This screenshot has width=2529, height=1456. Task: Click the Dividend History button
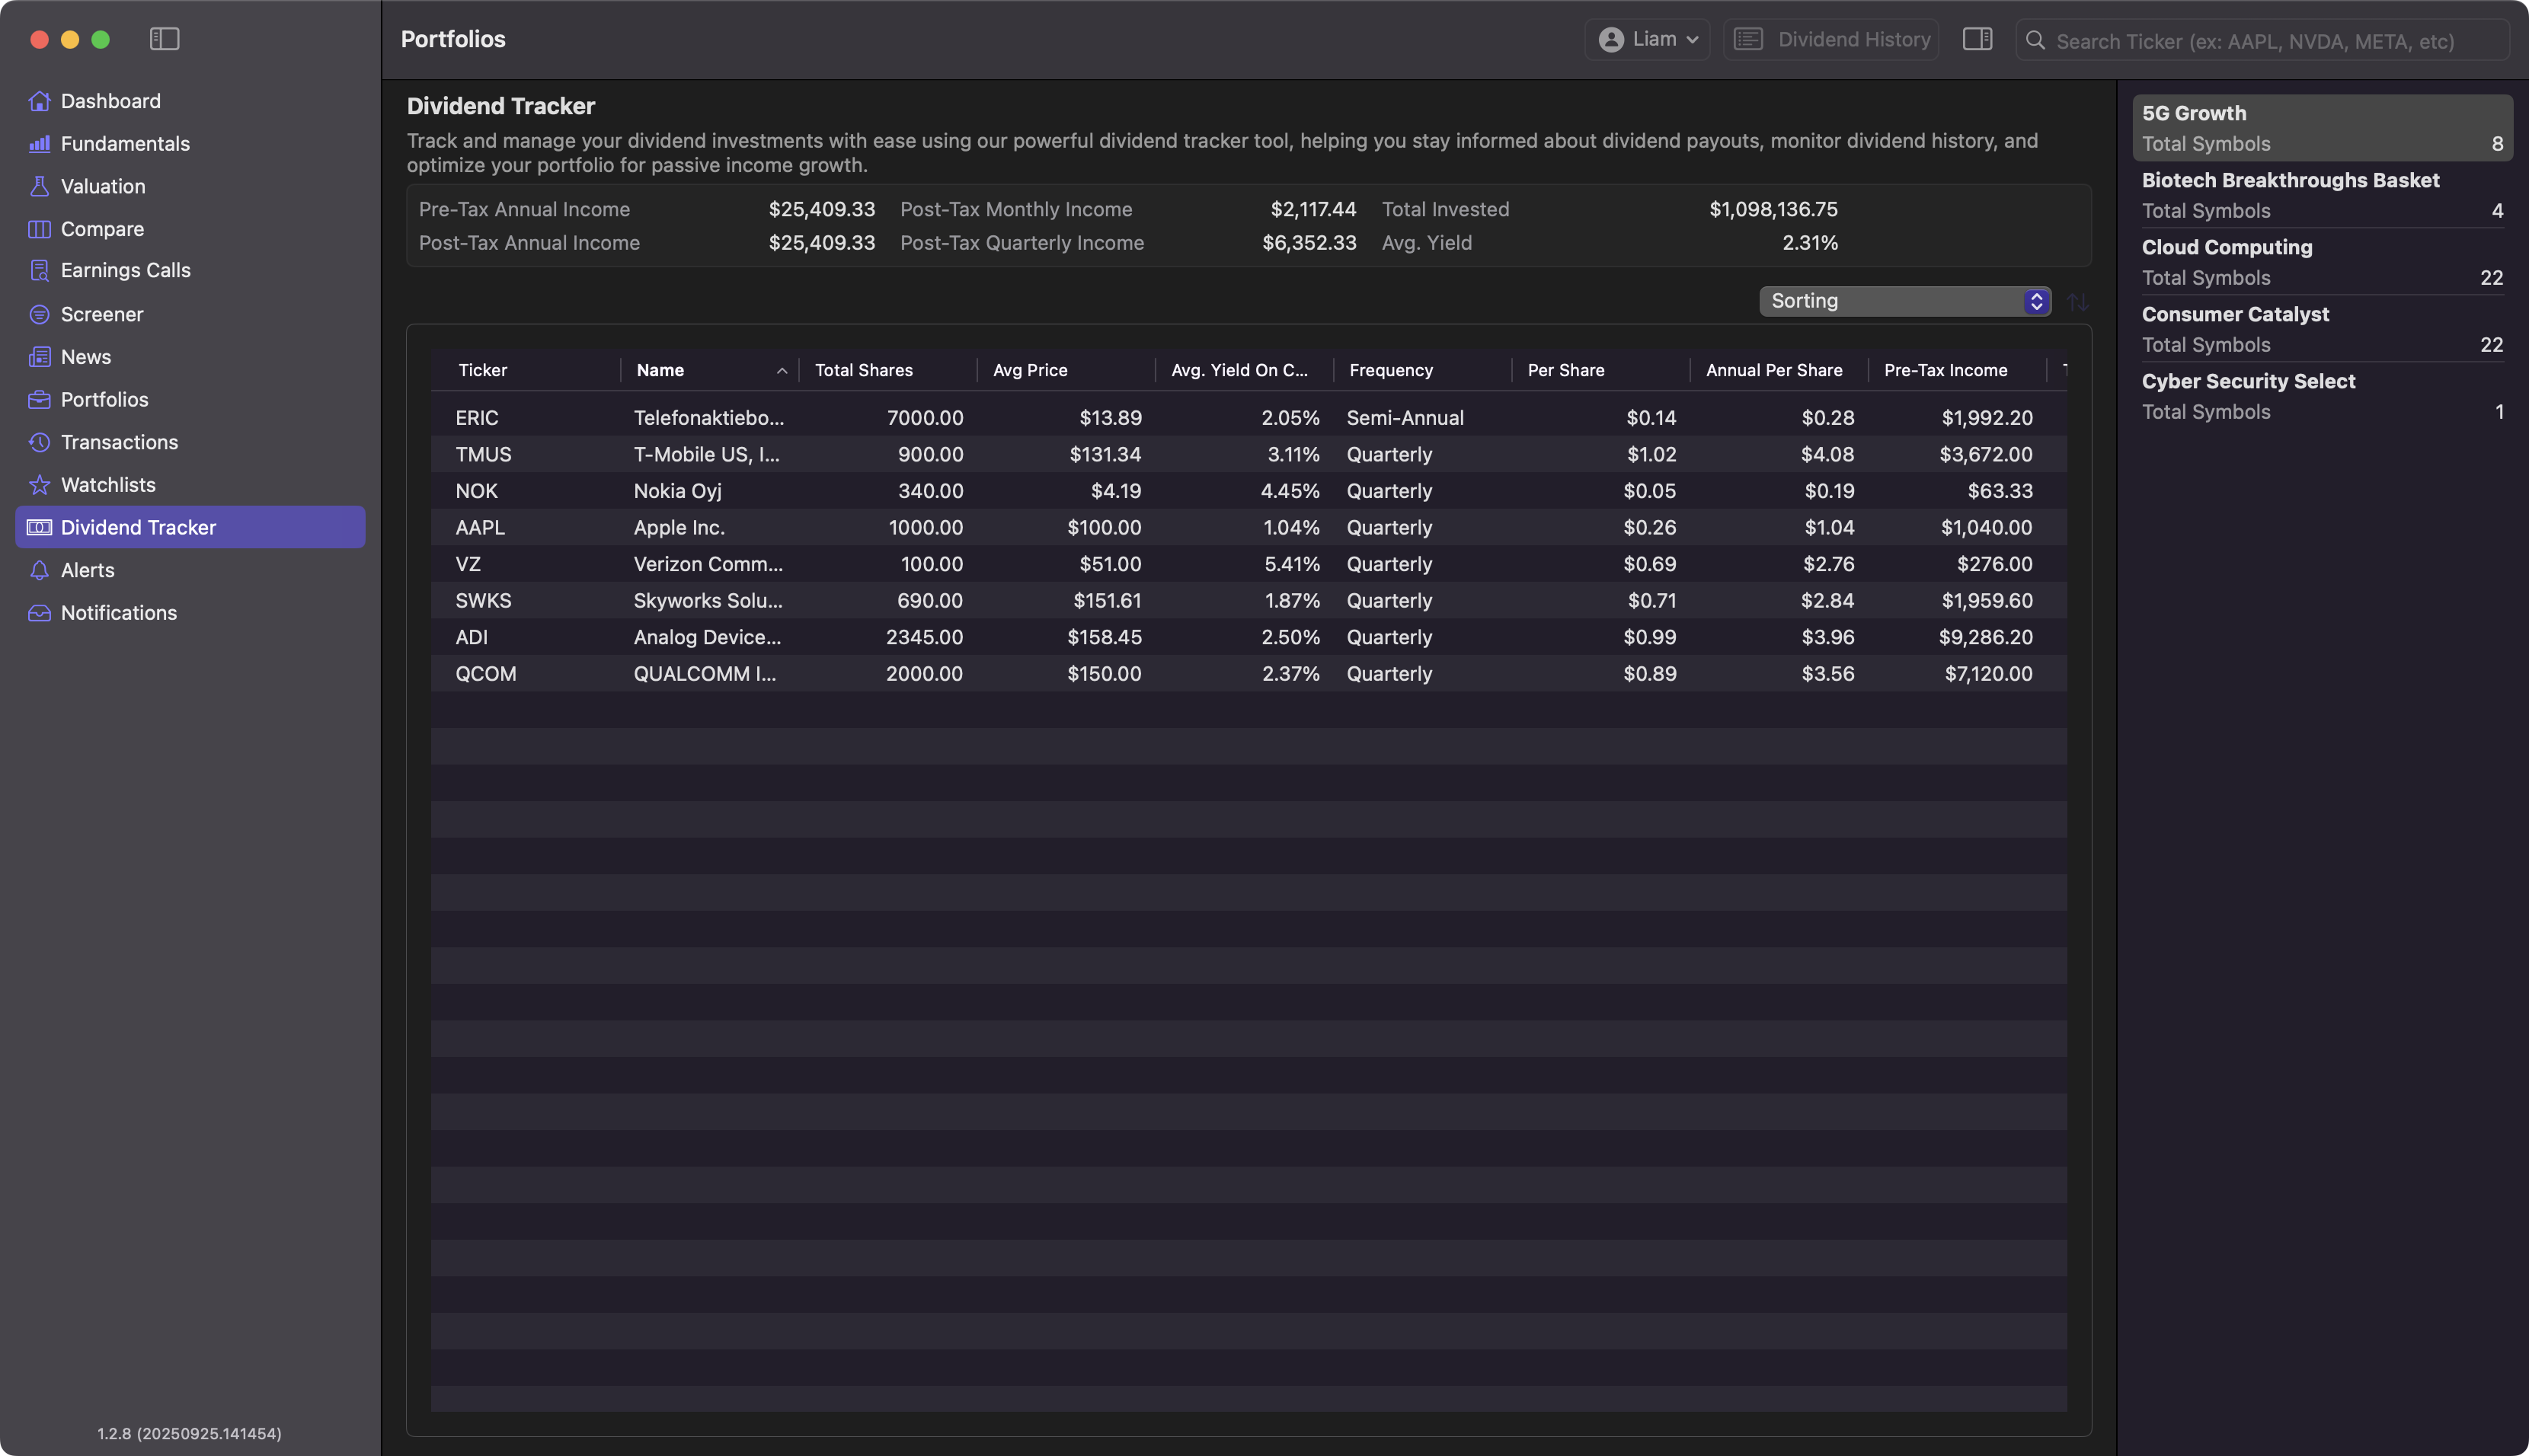tap(1832, 39)
